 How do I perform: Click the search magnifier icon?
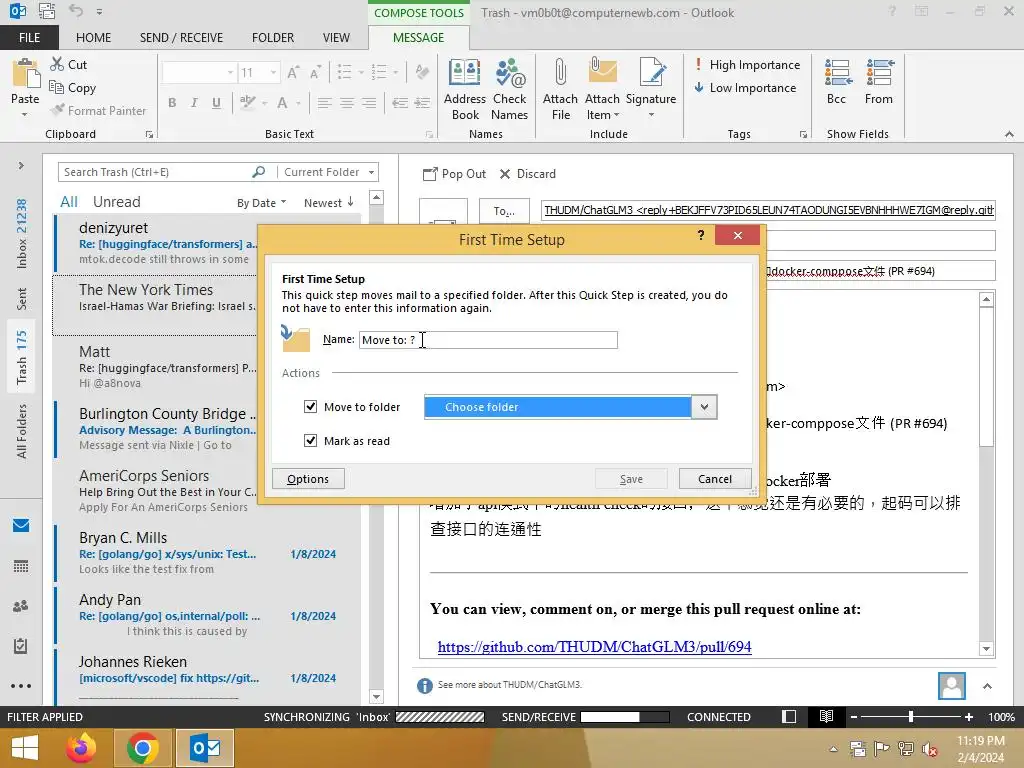coord(259,172)
